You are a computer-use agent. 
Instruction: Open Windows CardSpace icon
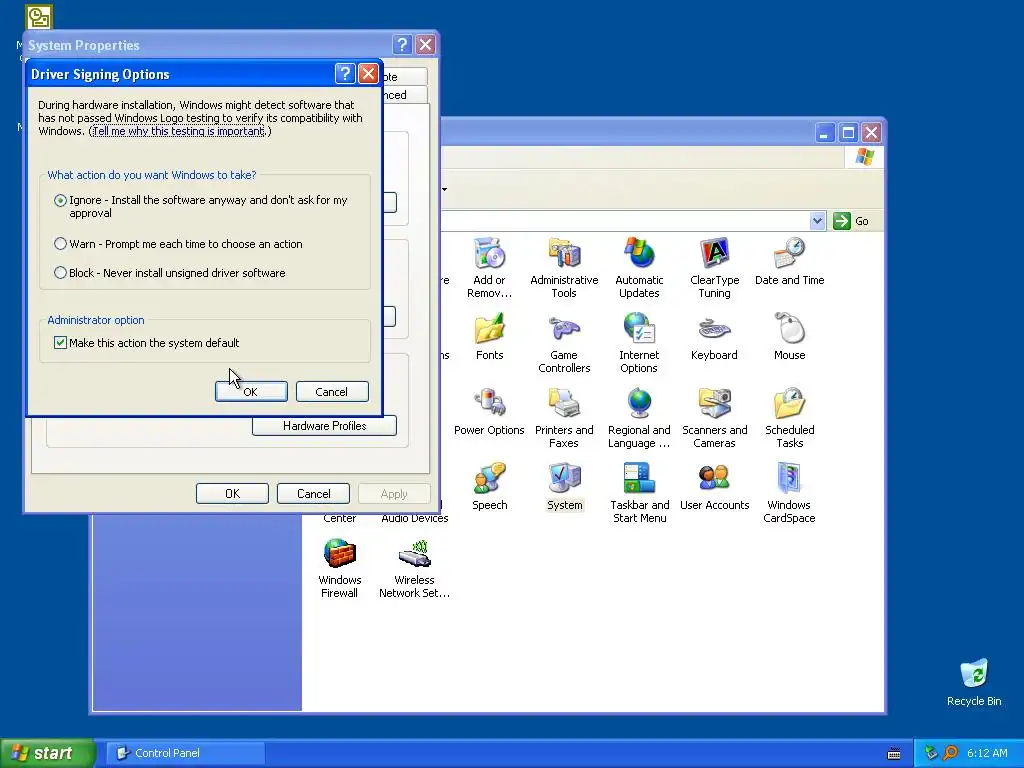tap(790, 479)
